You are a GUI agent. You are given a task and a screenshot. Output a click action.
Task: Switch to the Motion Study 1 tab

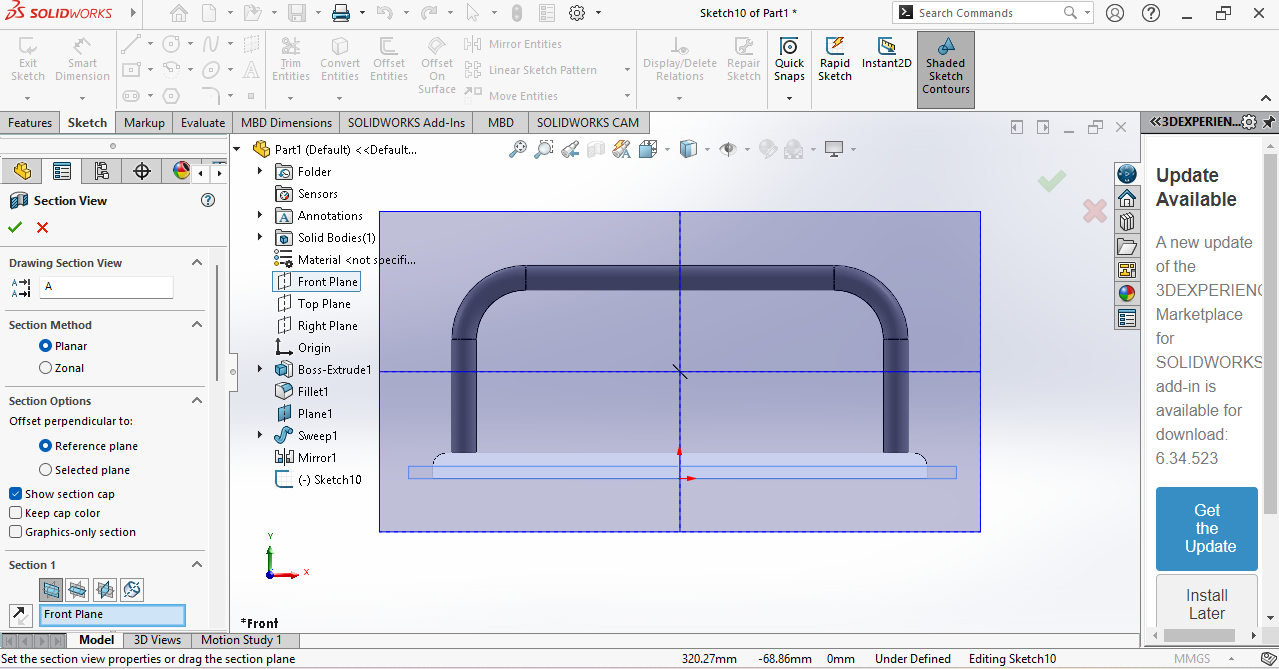tap(241, 640)
